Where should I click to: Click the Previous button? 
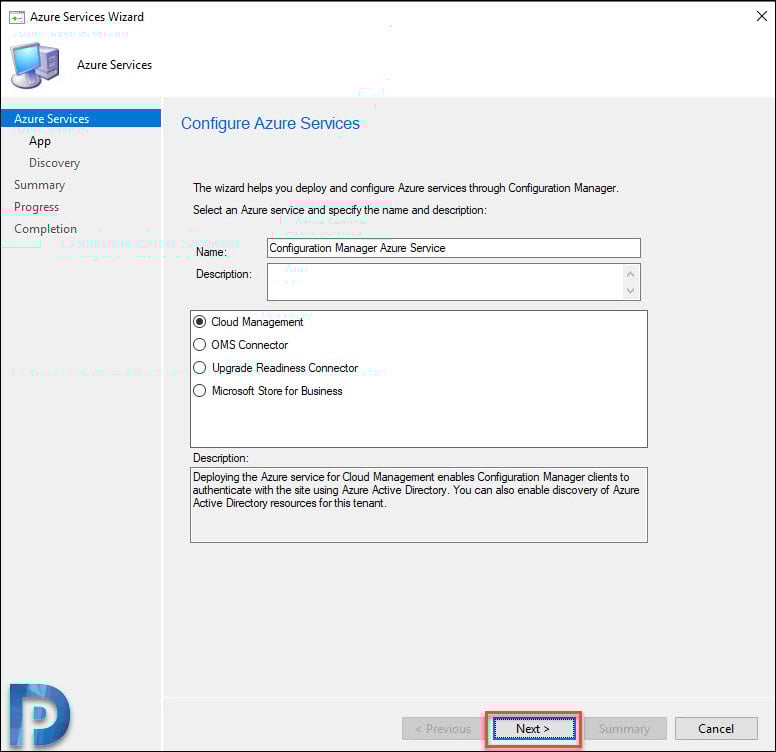(x=443, y=729)
